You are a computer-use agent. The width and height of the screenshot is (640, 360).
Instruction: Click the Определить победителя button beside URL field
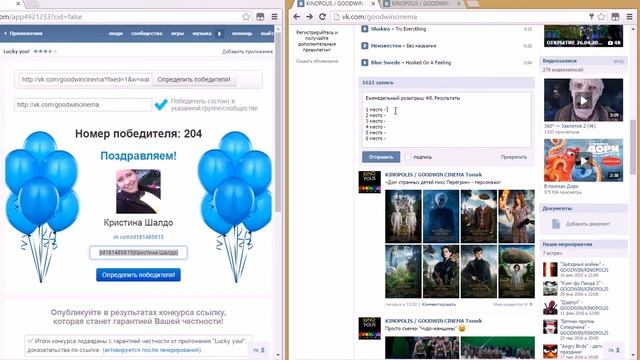194,80
